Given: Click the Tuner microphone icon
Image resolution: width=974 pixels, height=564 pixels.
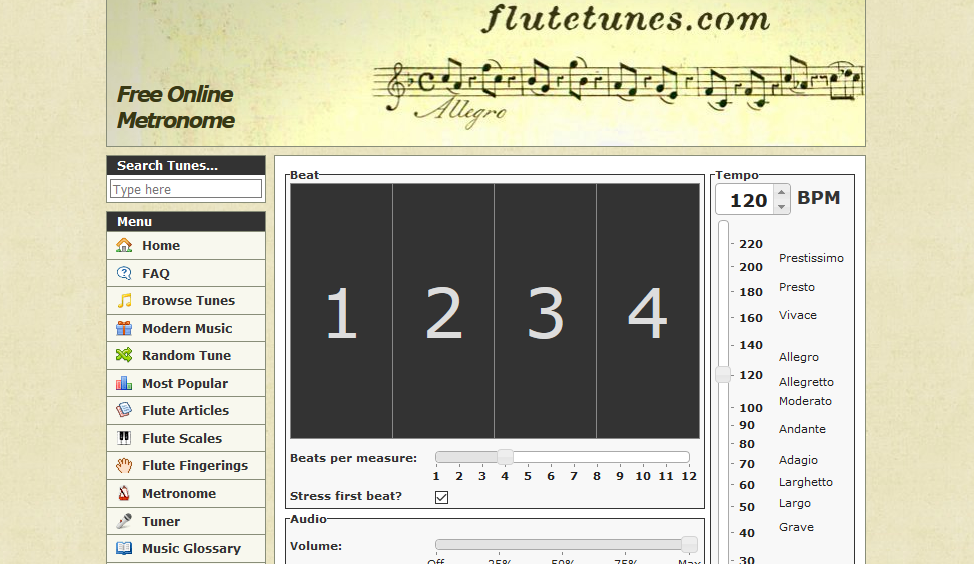Looking at the screenshot, I should point(124,521).
